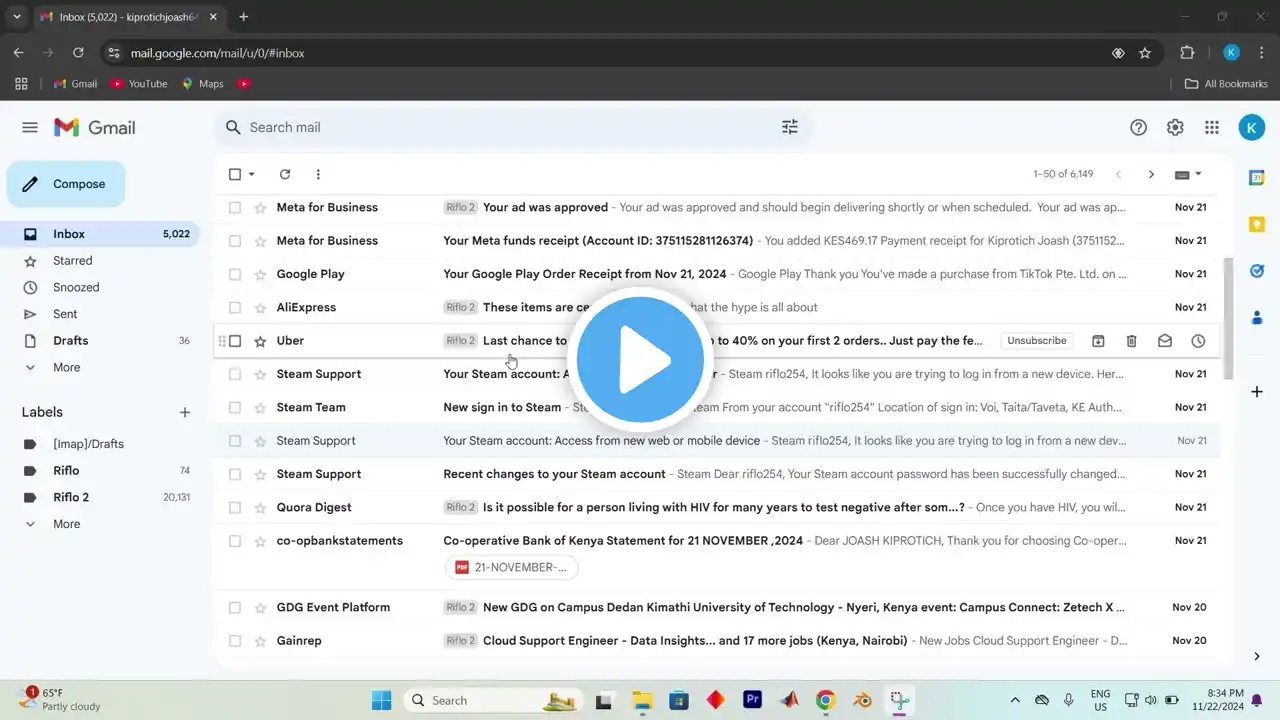Star the Google Play email
This screenshot has height=720, width=1280.
[x=260, y=274]
